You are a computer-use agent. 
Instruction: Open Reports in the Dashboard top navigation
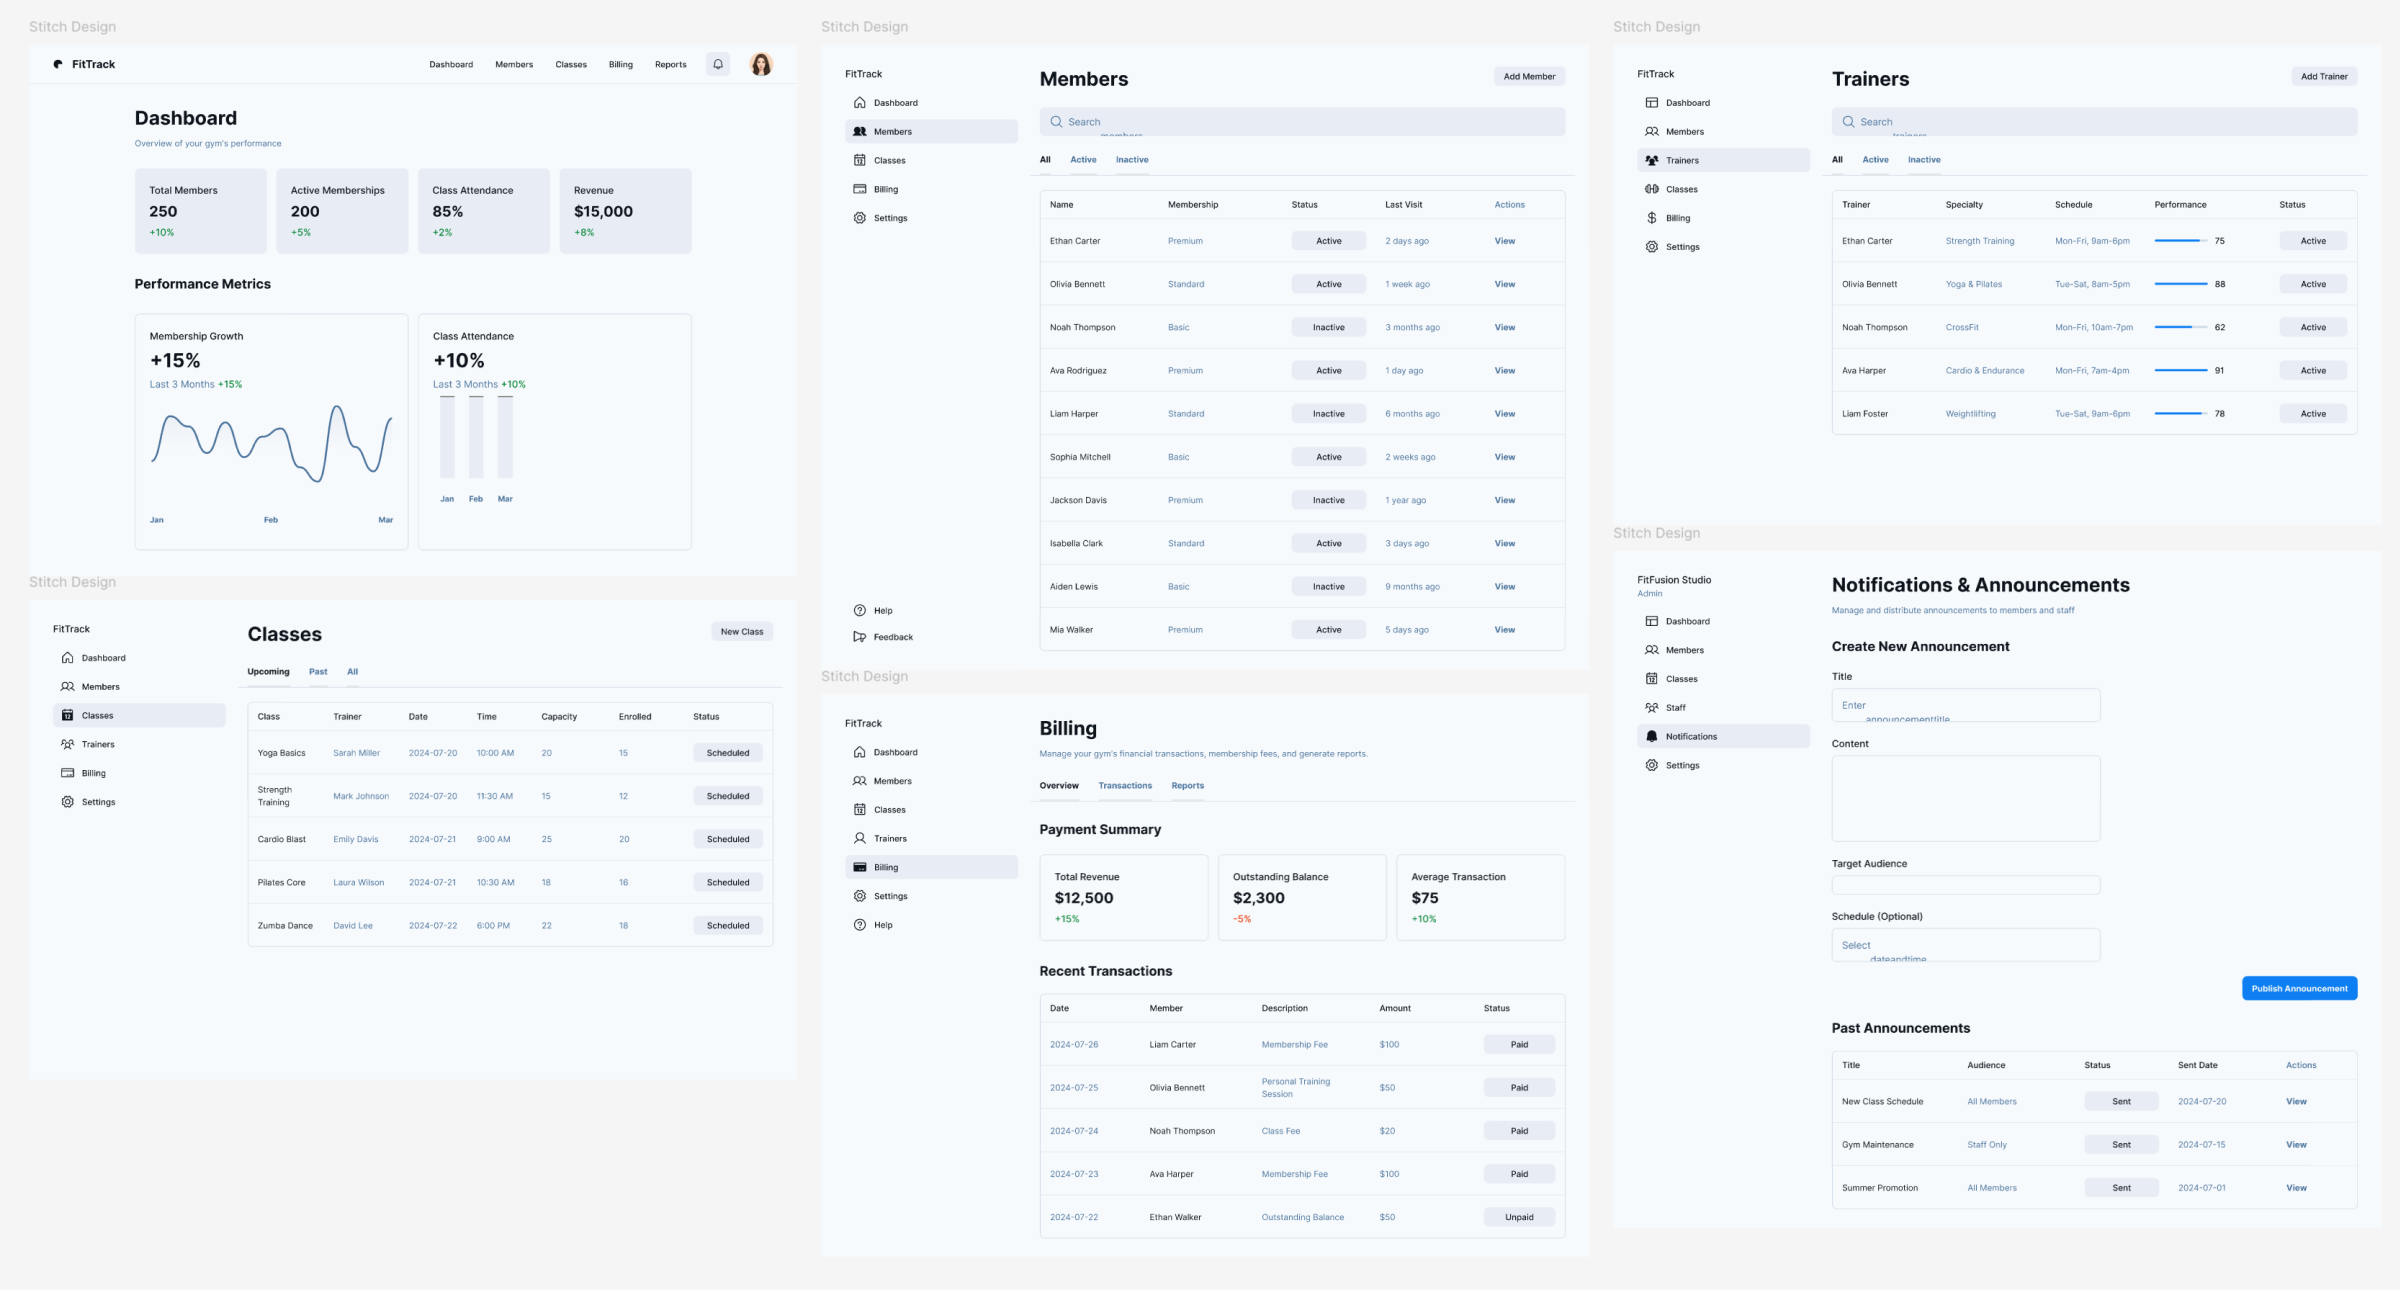point(670,64)
